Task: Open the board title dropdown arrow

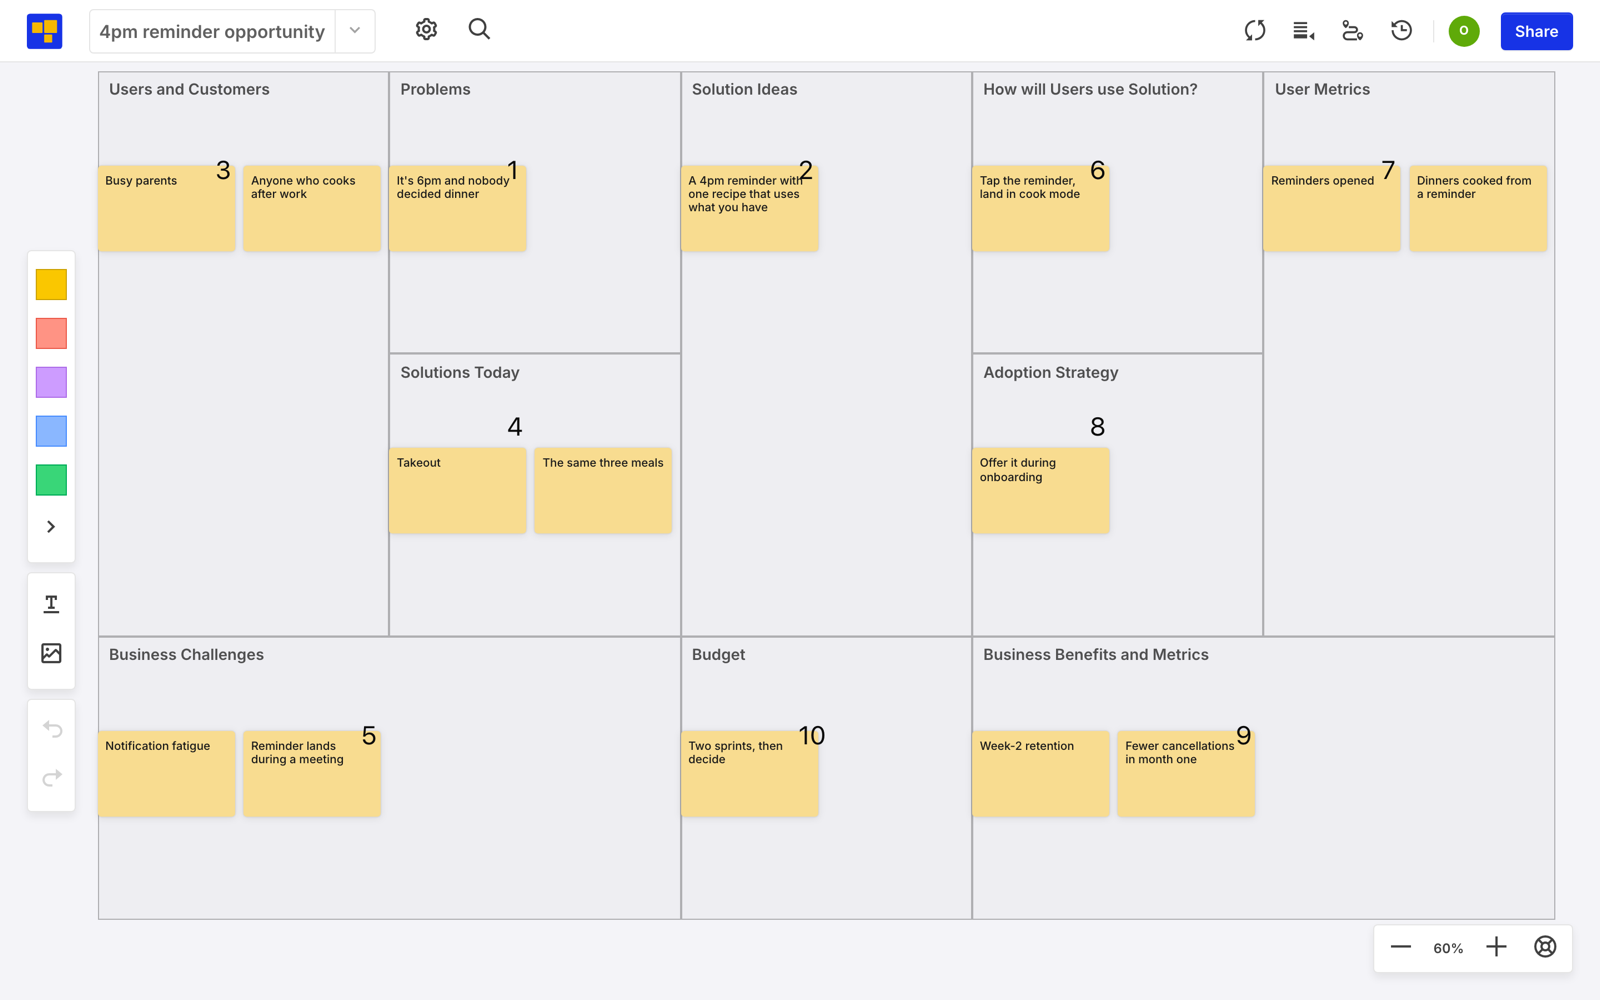Action: [355, 31]
